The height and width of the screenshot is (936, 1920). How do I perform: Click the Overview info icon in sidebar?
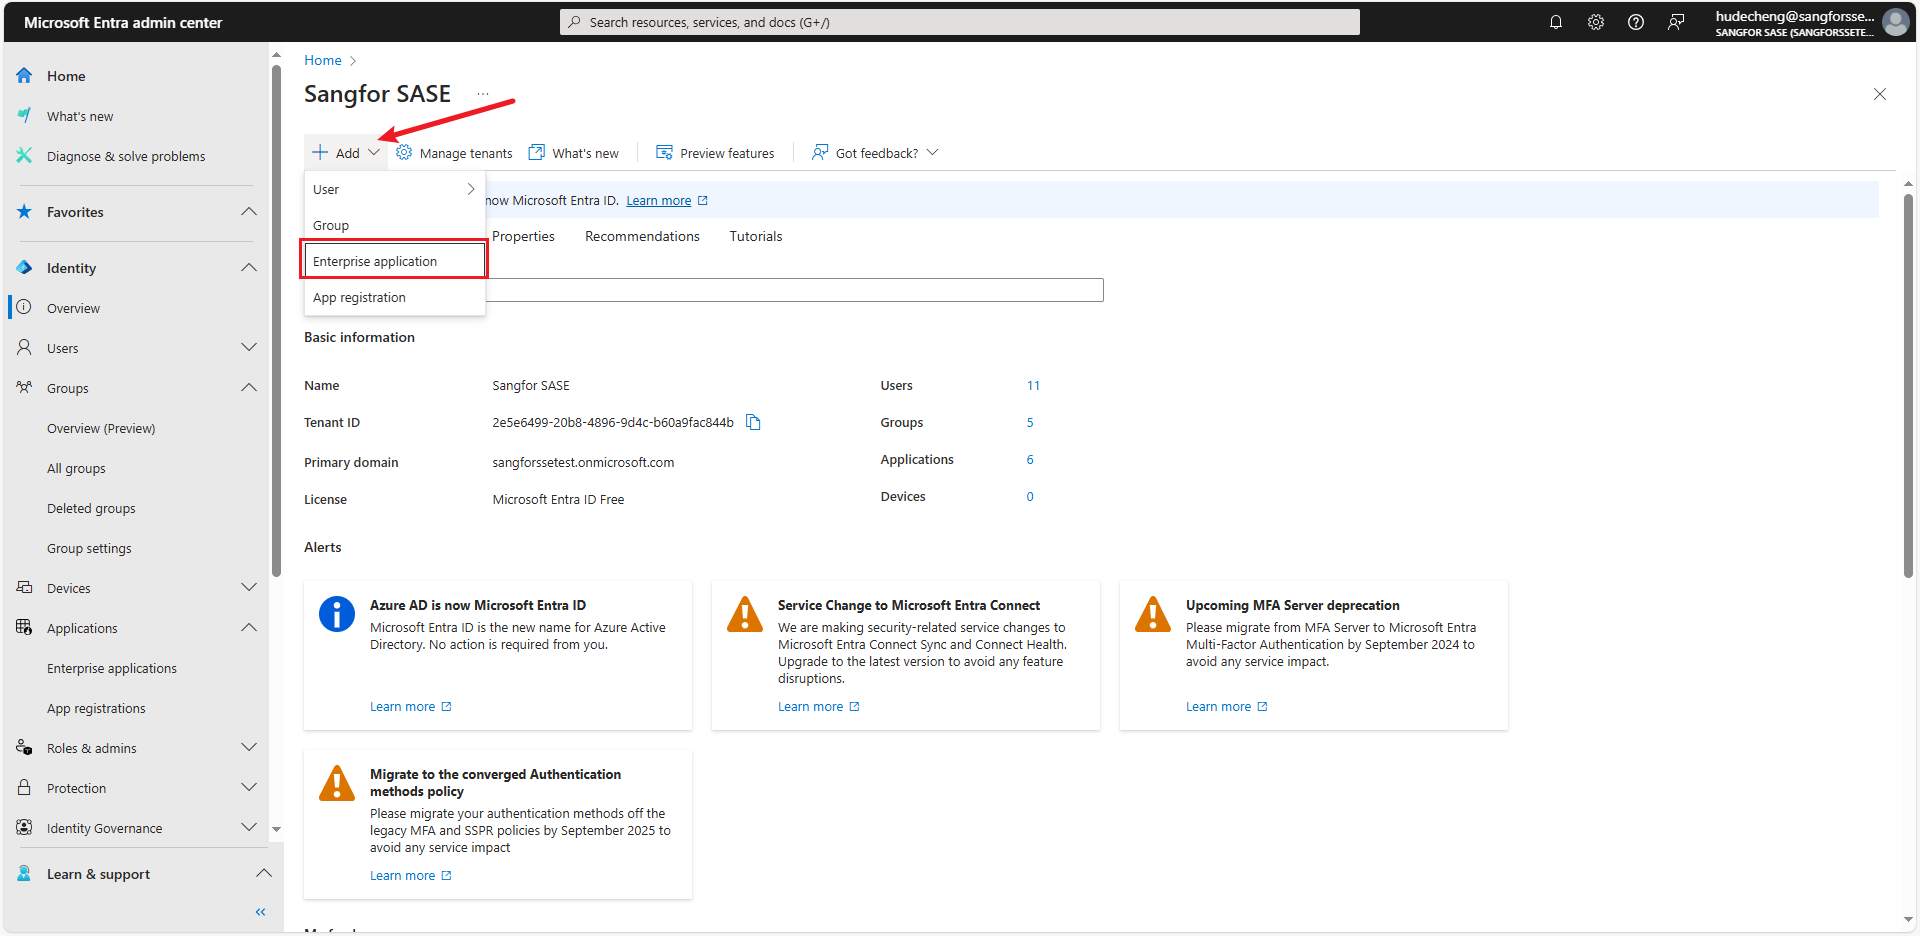pyautogui.click(x=24, y=308)
